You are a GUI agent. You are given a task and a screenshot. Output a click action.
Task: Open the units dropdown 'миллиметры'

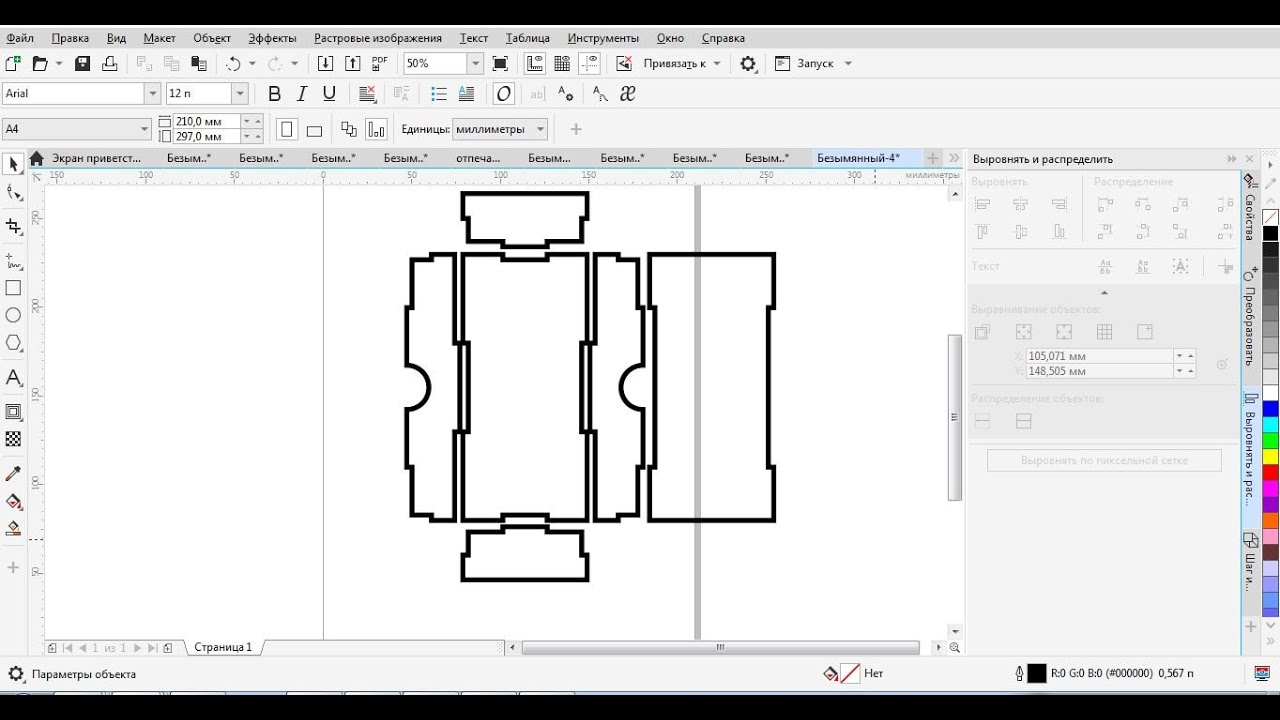coord(541,129)
